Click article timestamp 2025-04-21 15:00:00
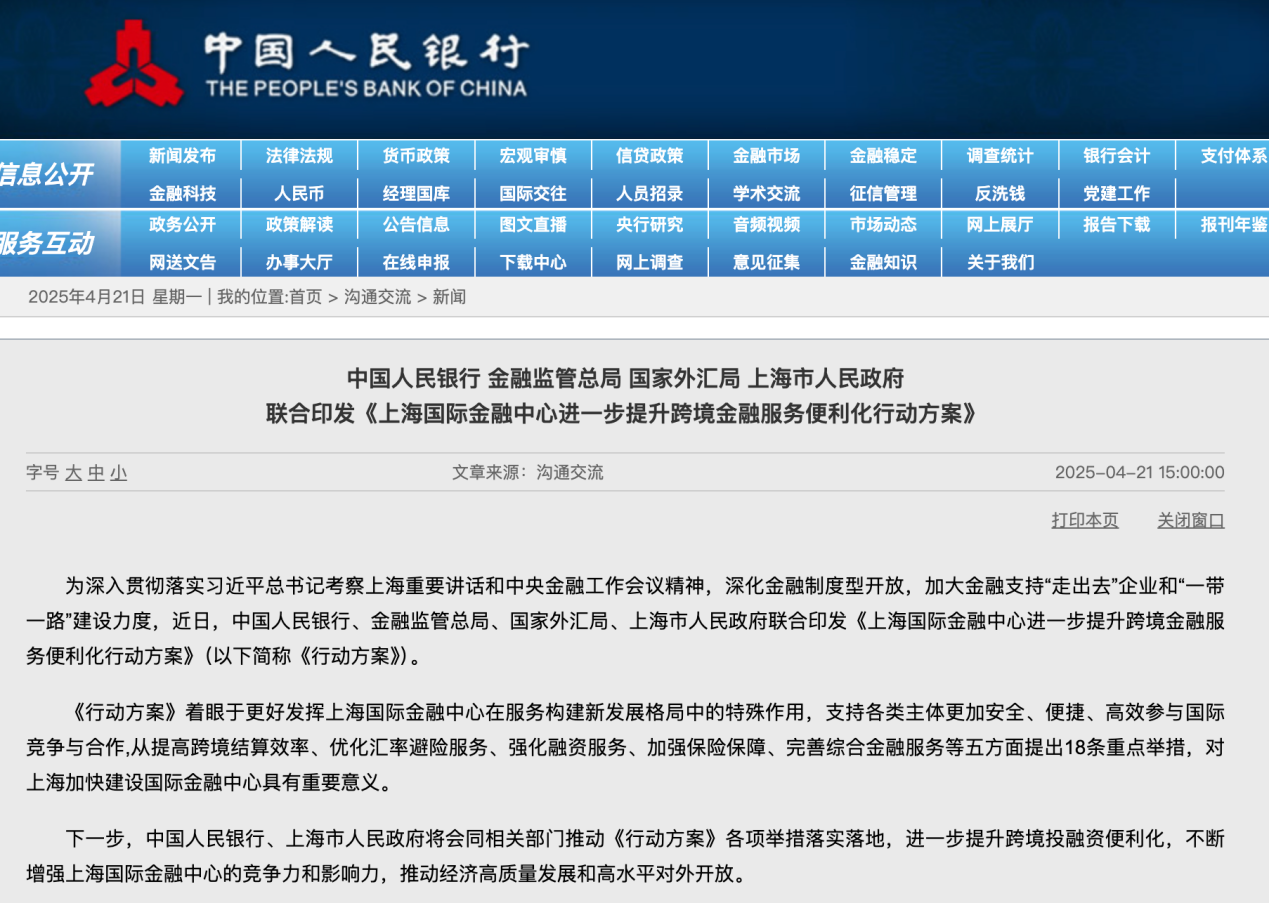Image resolution: width=1269 pixels, height=903 pixels. click(1140, 473)
